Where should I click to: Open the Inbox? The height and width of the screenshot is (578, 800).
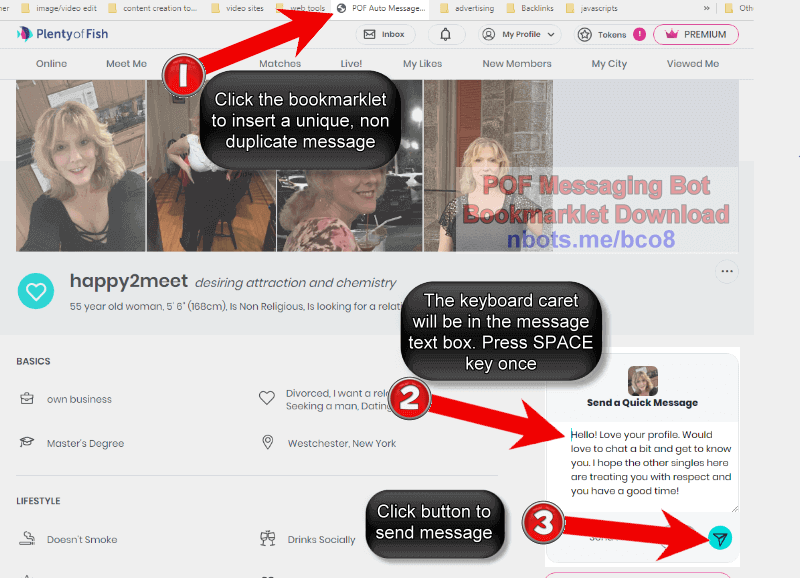(385, 34)
